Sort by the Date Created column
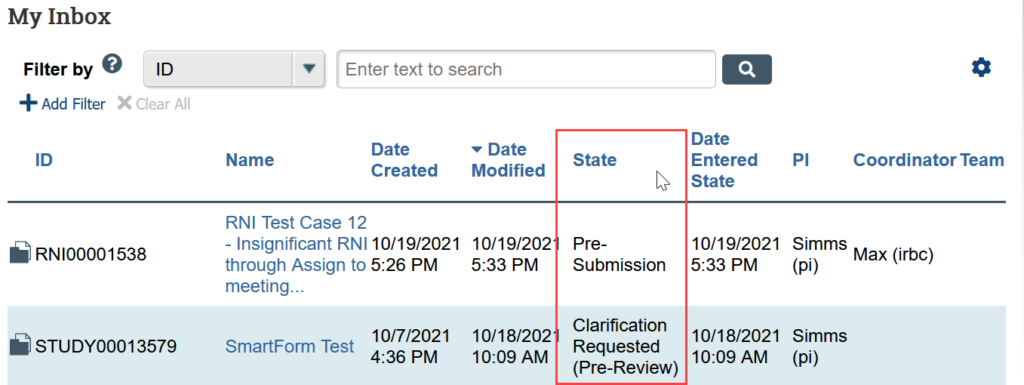Viewport: 1024px width, 385px height. (x=404, y=160)
